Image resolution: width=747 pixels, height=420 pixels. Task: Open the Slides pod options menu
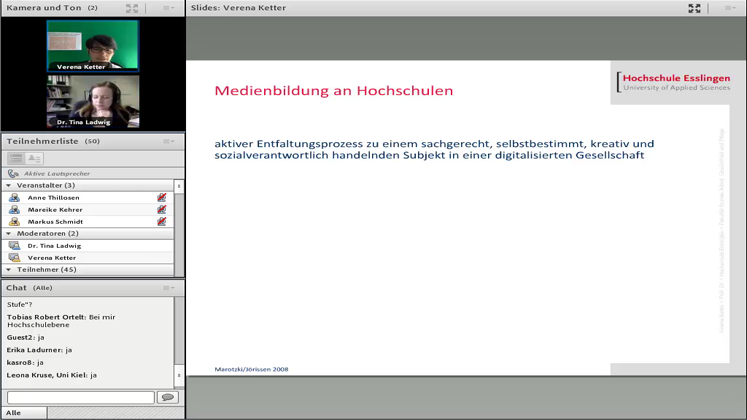click(730, 8)
